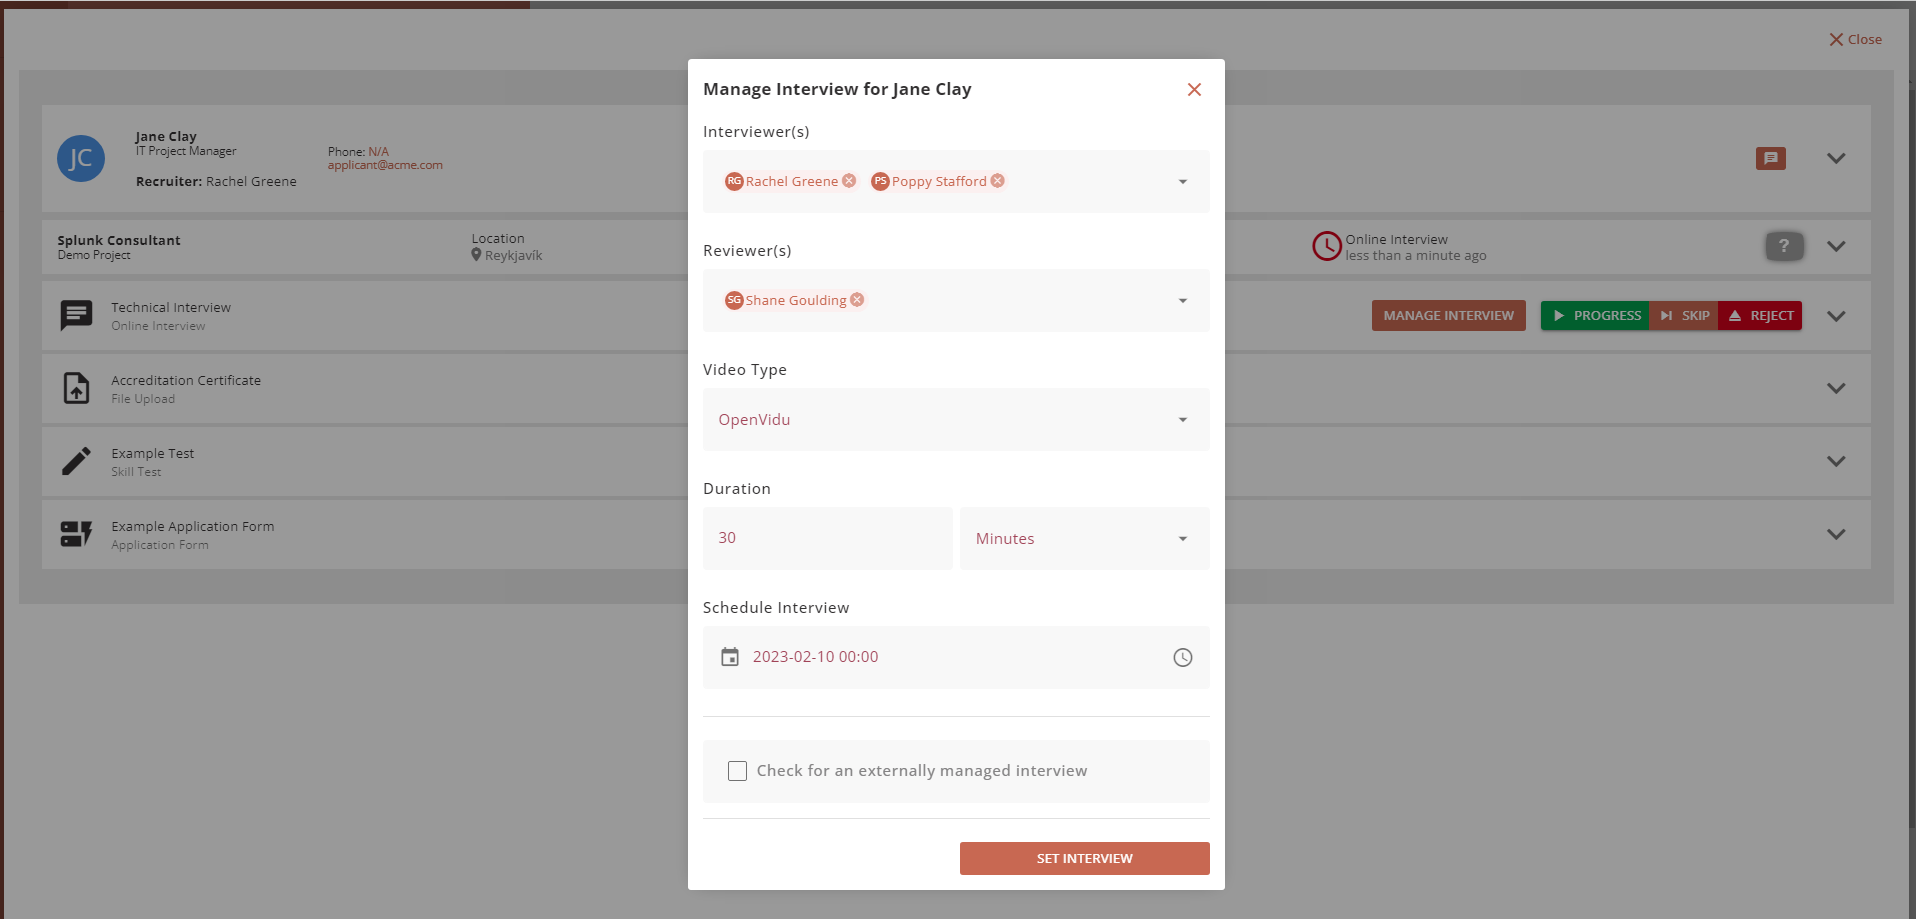Click the question mark help icon
The width and height of the screenshot is (1916, 919).
click(1783, 246)
